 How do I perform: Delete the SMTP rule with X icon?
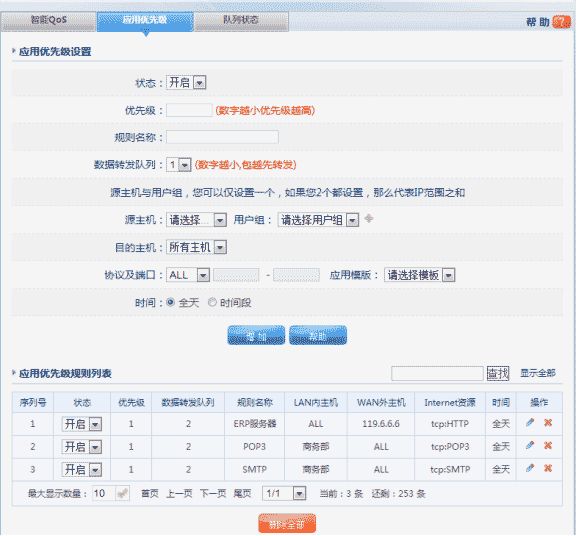click(548, 468)
